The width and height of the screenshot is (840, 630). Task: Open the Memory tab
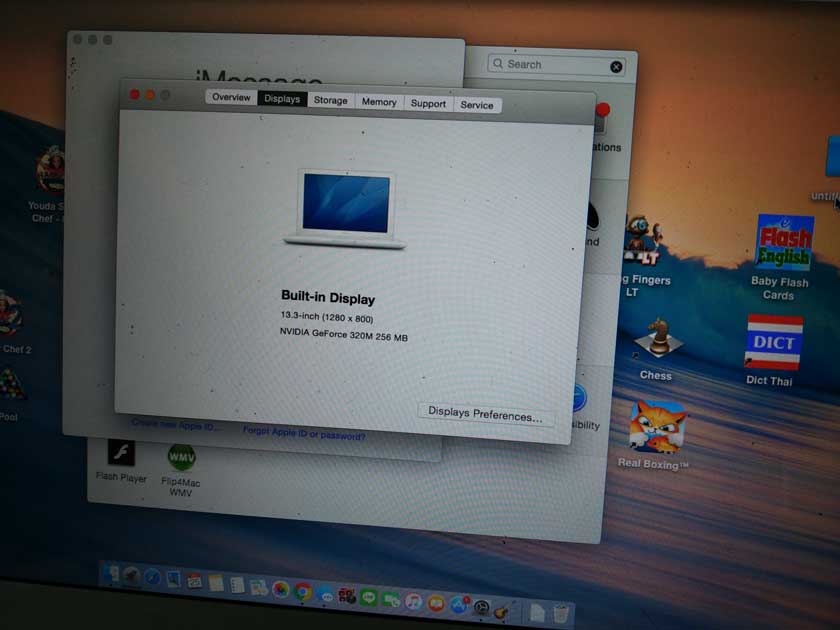click(x=379, y=102)
